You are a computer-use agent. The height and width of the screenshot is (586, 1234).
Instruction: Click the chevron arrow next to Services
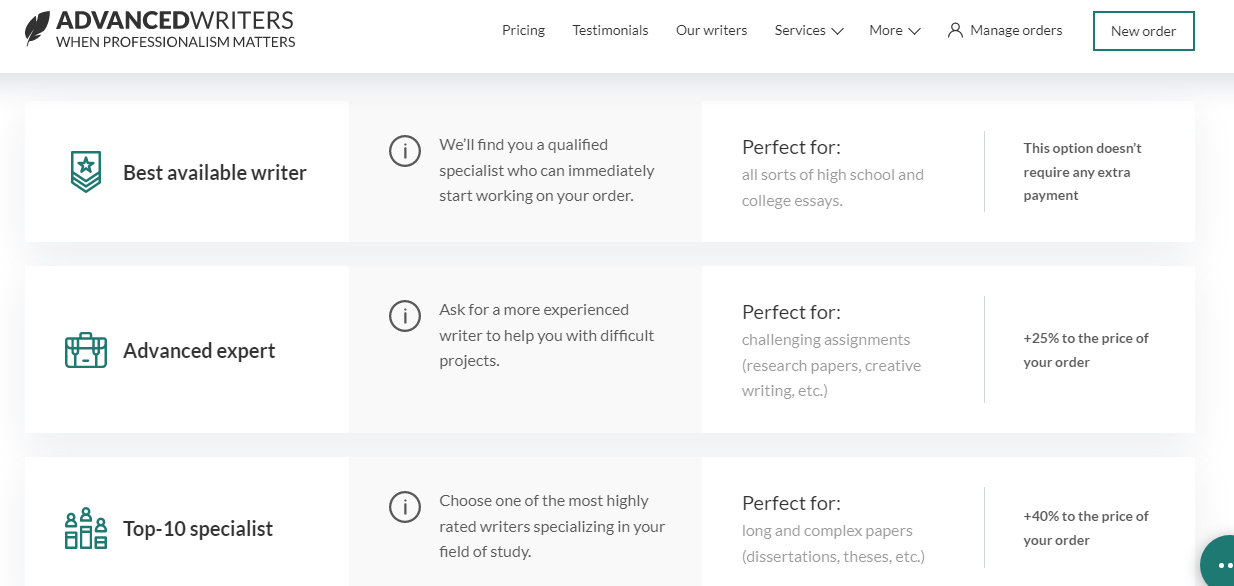point(837,31)
